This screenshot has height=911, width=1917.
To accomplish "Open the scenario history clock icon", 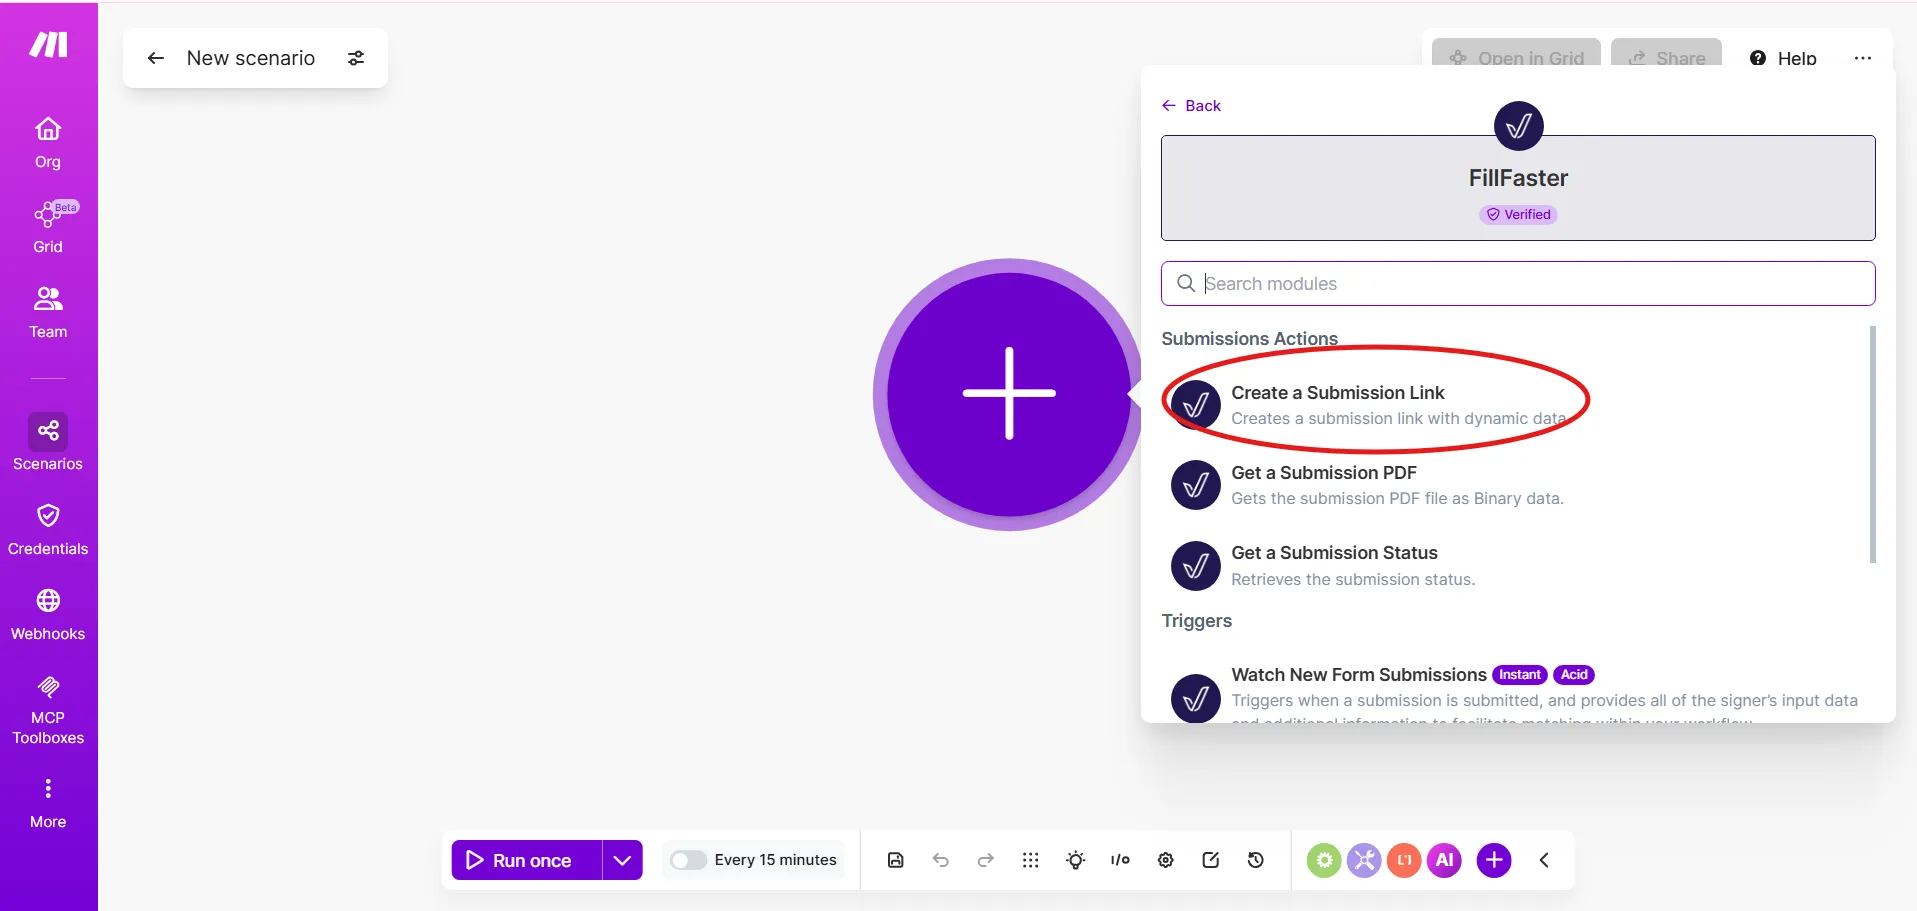I will [x=1256, y=860].
